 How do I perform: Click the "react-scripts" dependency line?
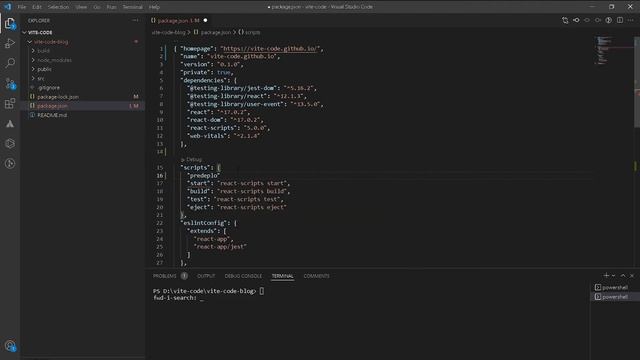(228, 128)
